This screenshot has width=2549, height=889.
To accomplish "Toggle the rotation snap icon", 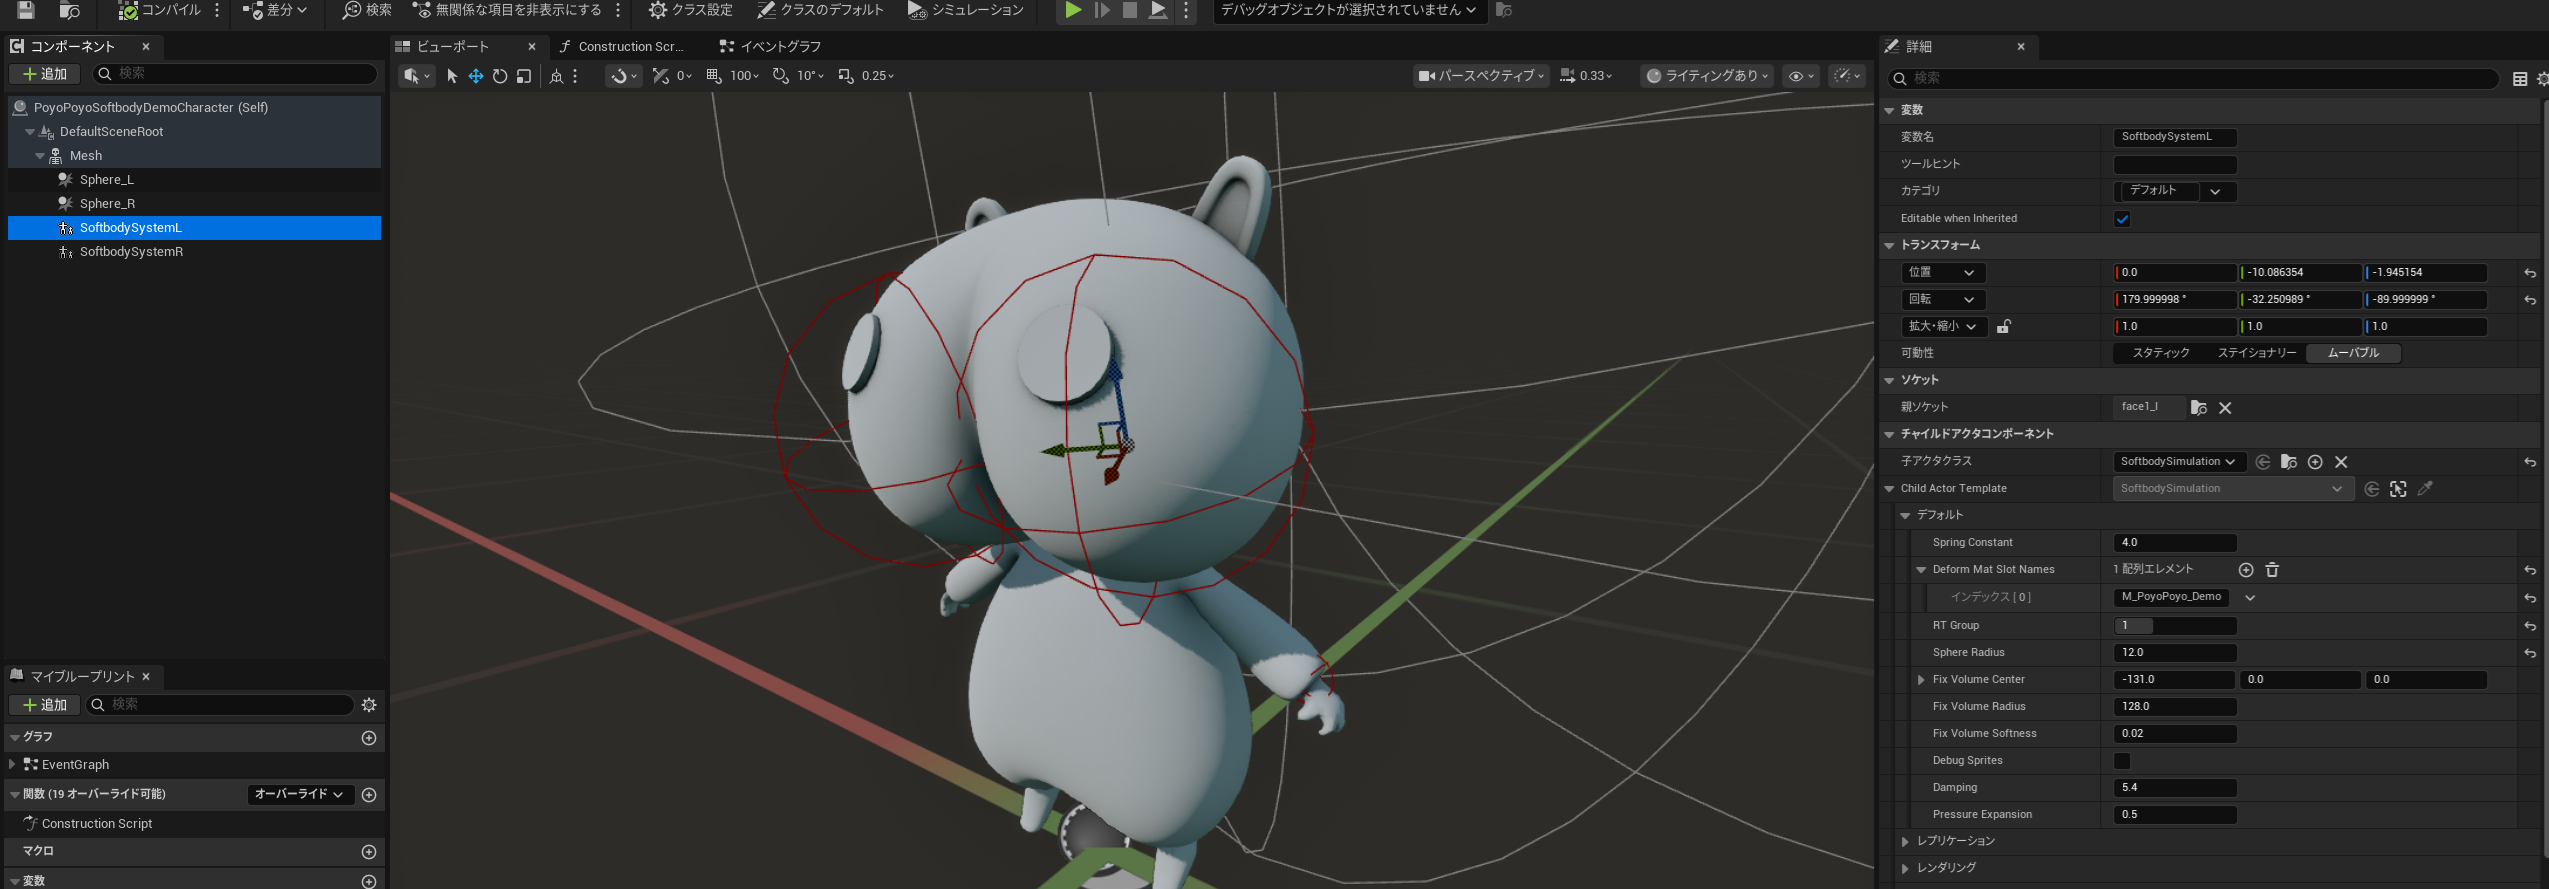I will pyautogui.click(x=781, y=76).
